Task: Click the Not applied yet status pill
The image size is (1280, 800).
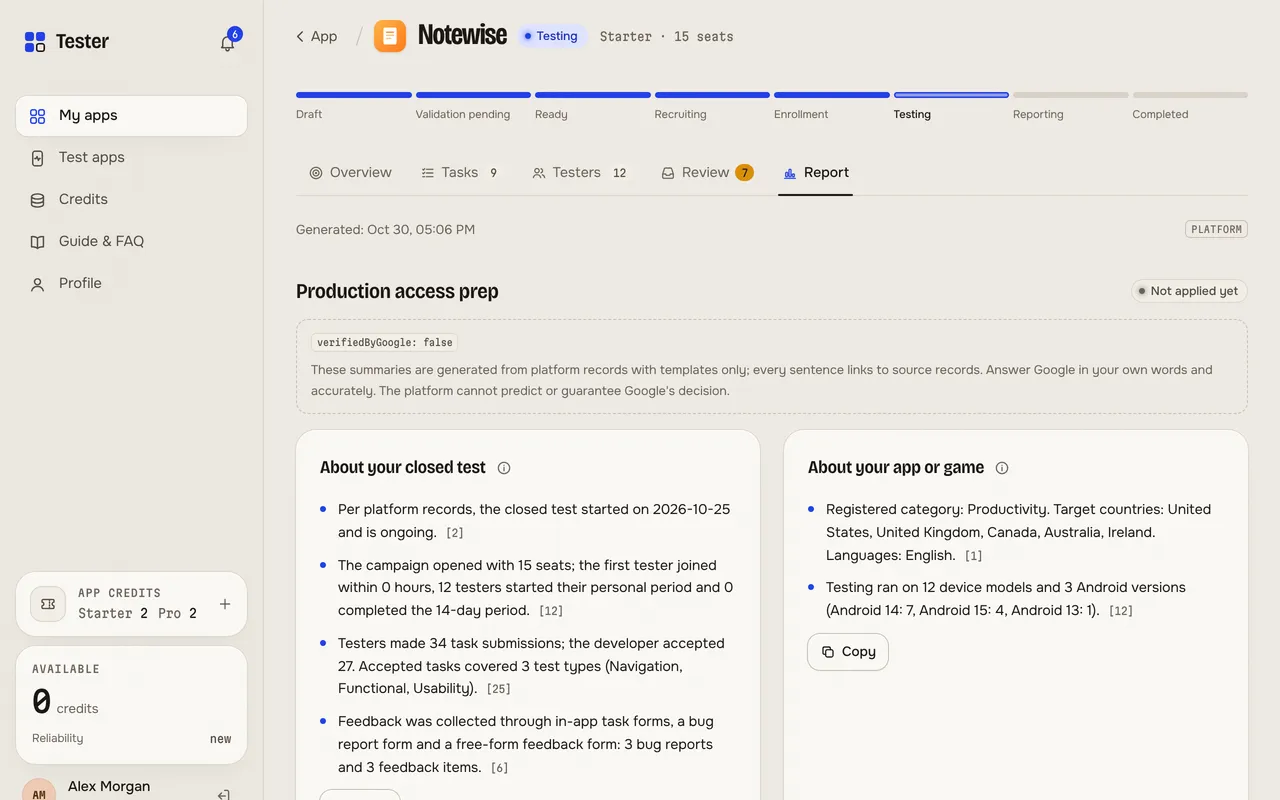Action: click(1189, 291)
